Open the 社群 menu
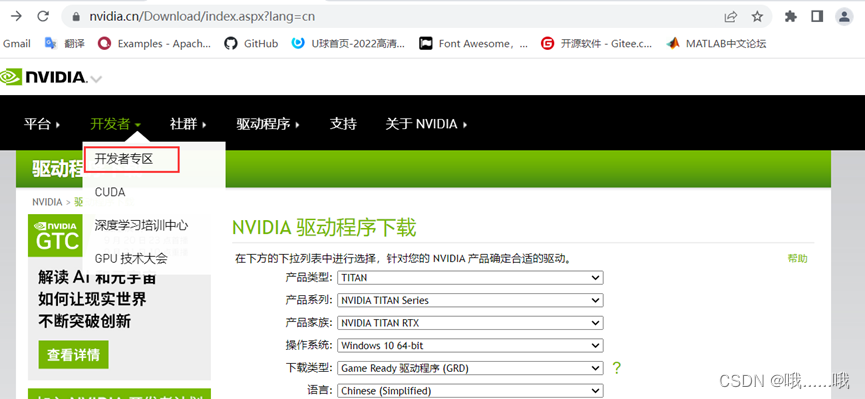Image resolution: width=865 pixels, height=399 pixels. (x=188, y=124)
